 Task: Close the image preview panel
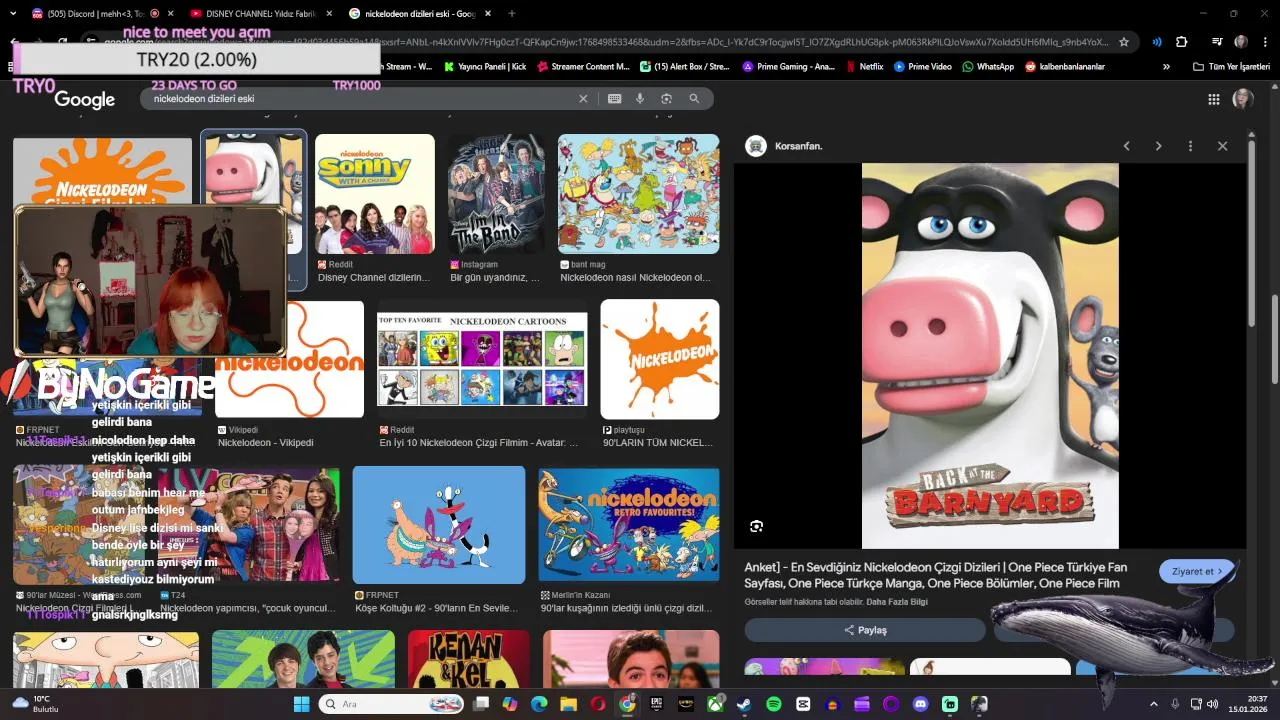[x=1222, y=146]
